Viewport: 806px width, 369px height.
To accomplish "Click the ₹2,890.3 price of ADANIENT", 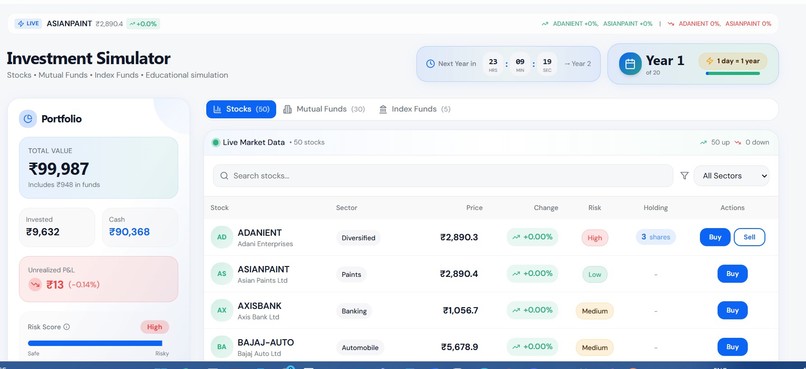I will [459, 237].
